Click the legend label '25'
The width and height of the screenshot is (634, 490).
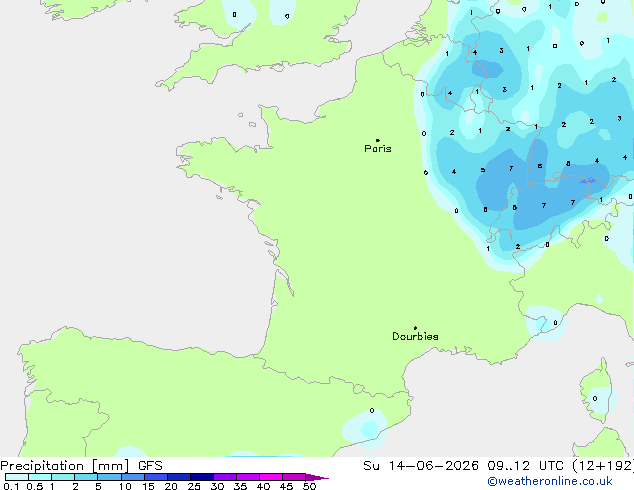coord(194,486)
